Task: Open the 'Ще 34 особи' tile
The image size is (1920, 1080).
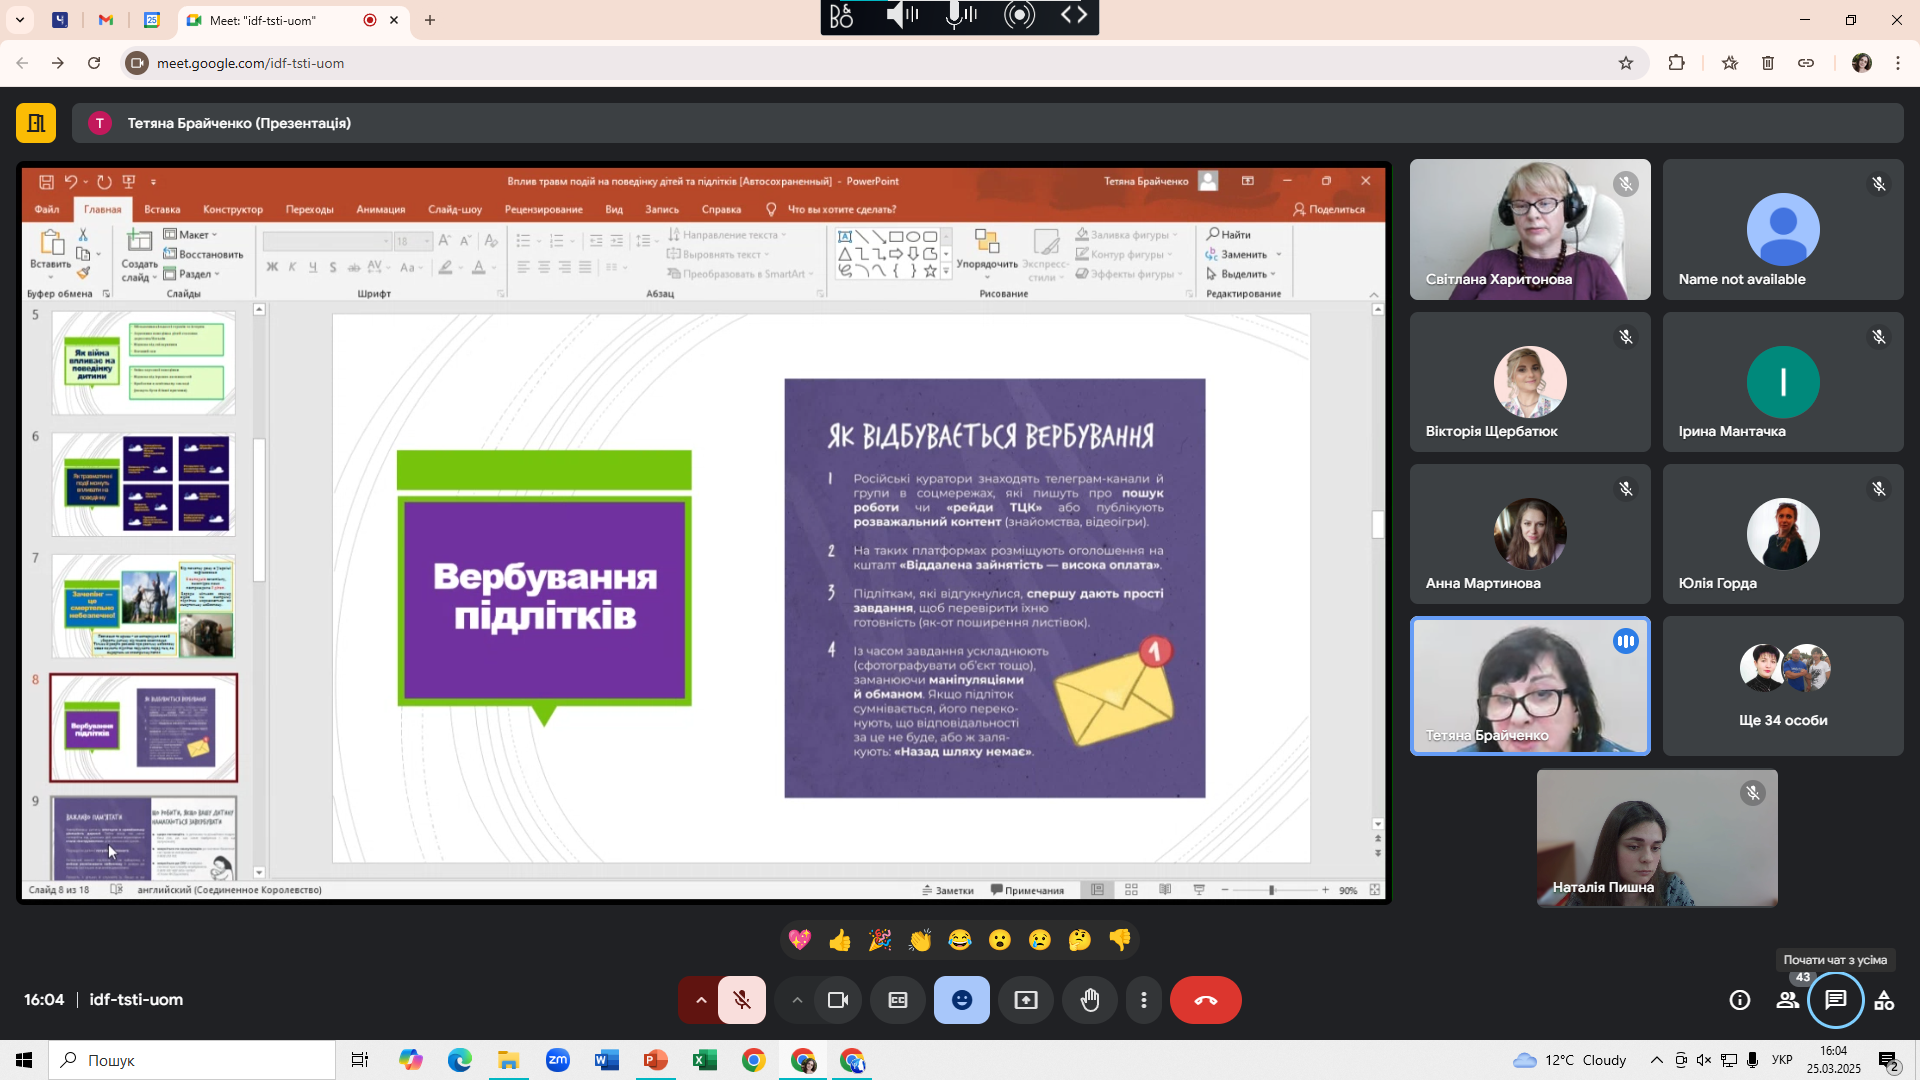Action: coord(1783,686)
